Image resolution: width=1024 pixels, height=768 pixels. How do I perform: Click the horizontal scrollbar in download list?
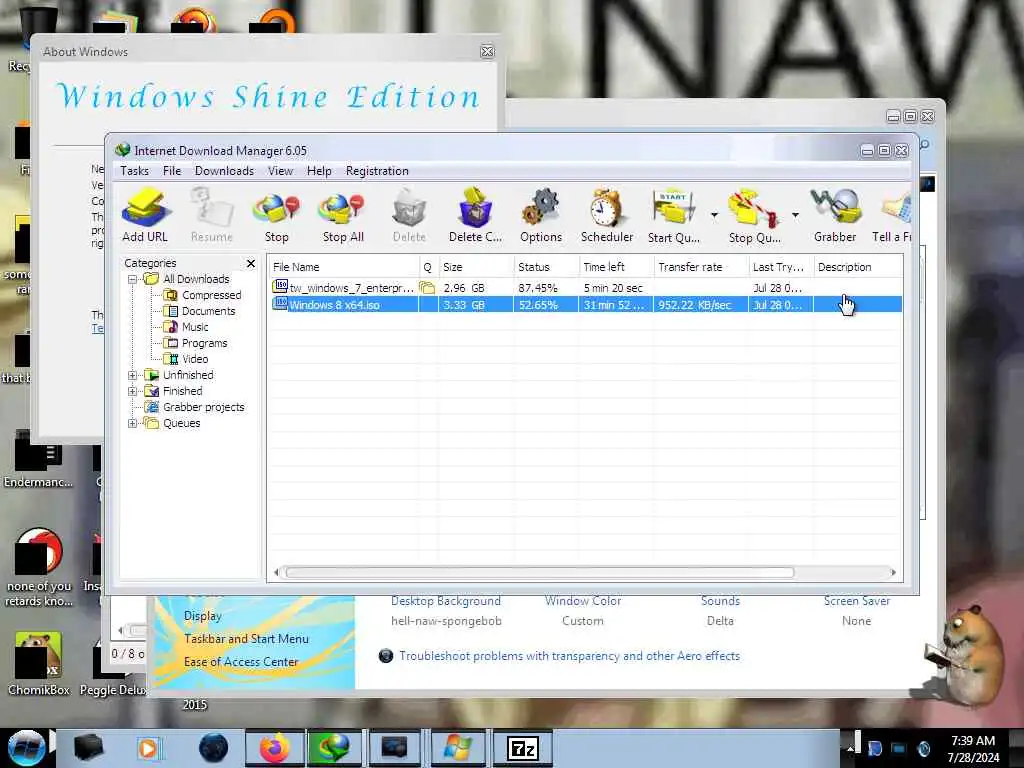(539, 573)
